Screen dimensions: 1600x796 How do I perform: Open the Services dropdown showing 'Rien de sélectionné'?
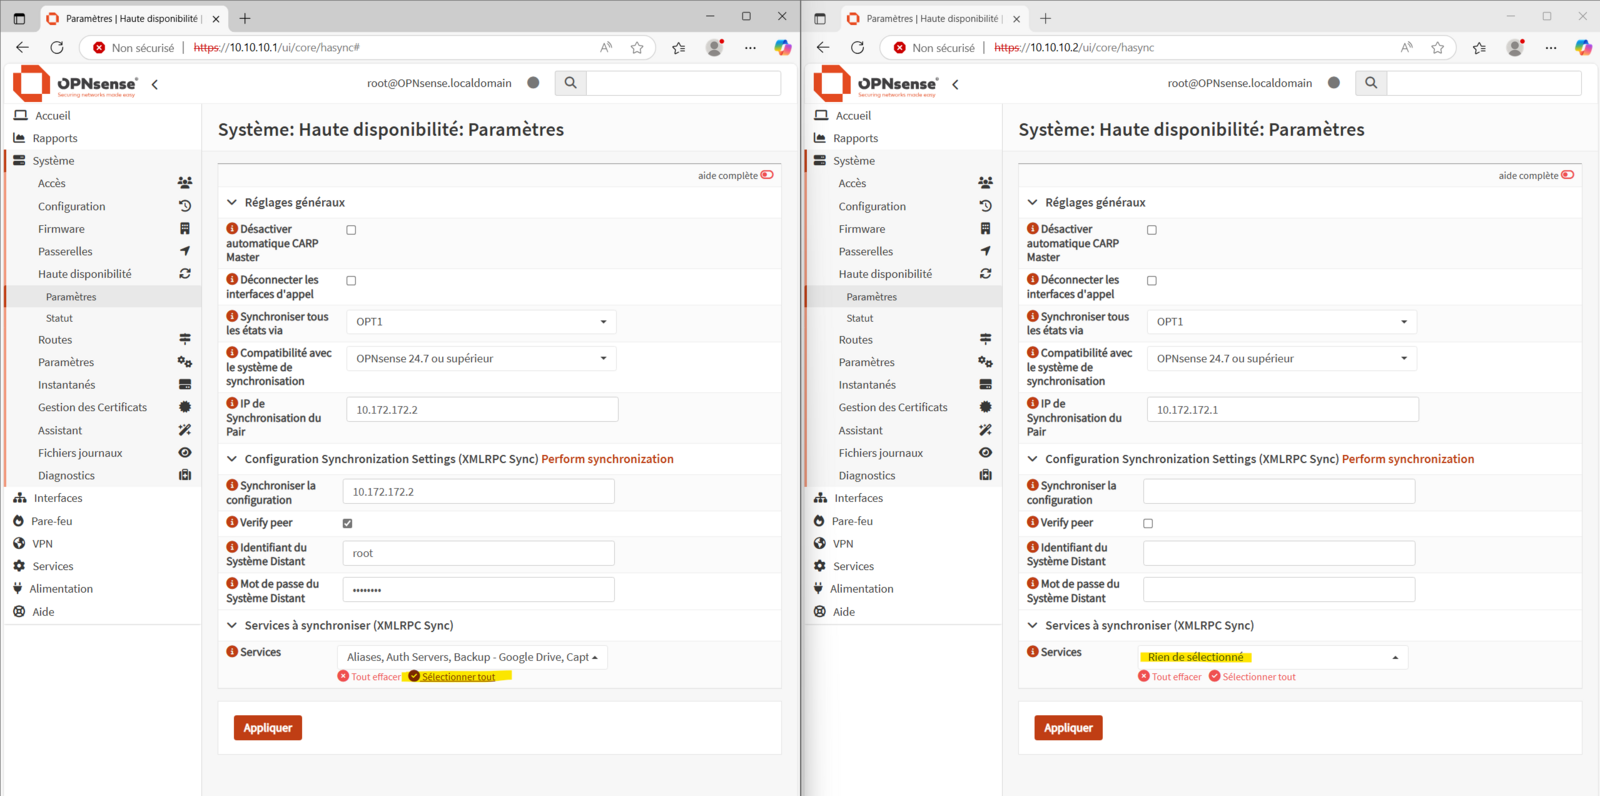coord(1272,657)
